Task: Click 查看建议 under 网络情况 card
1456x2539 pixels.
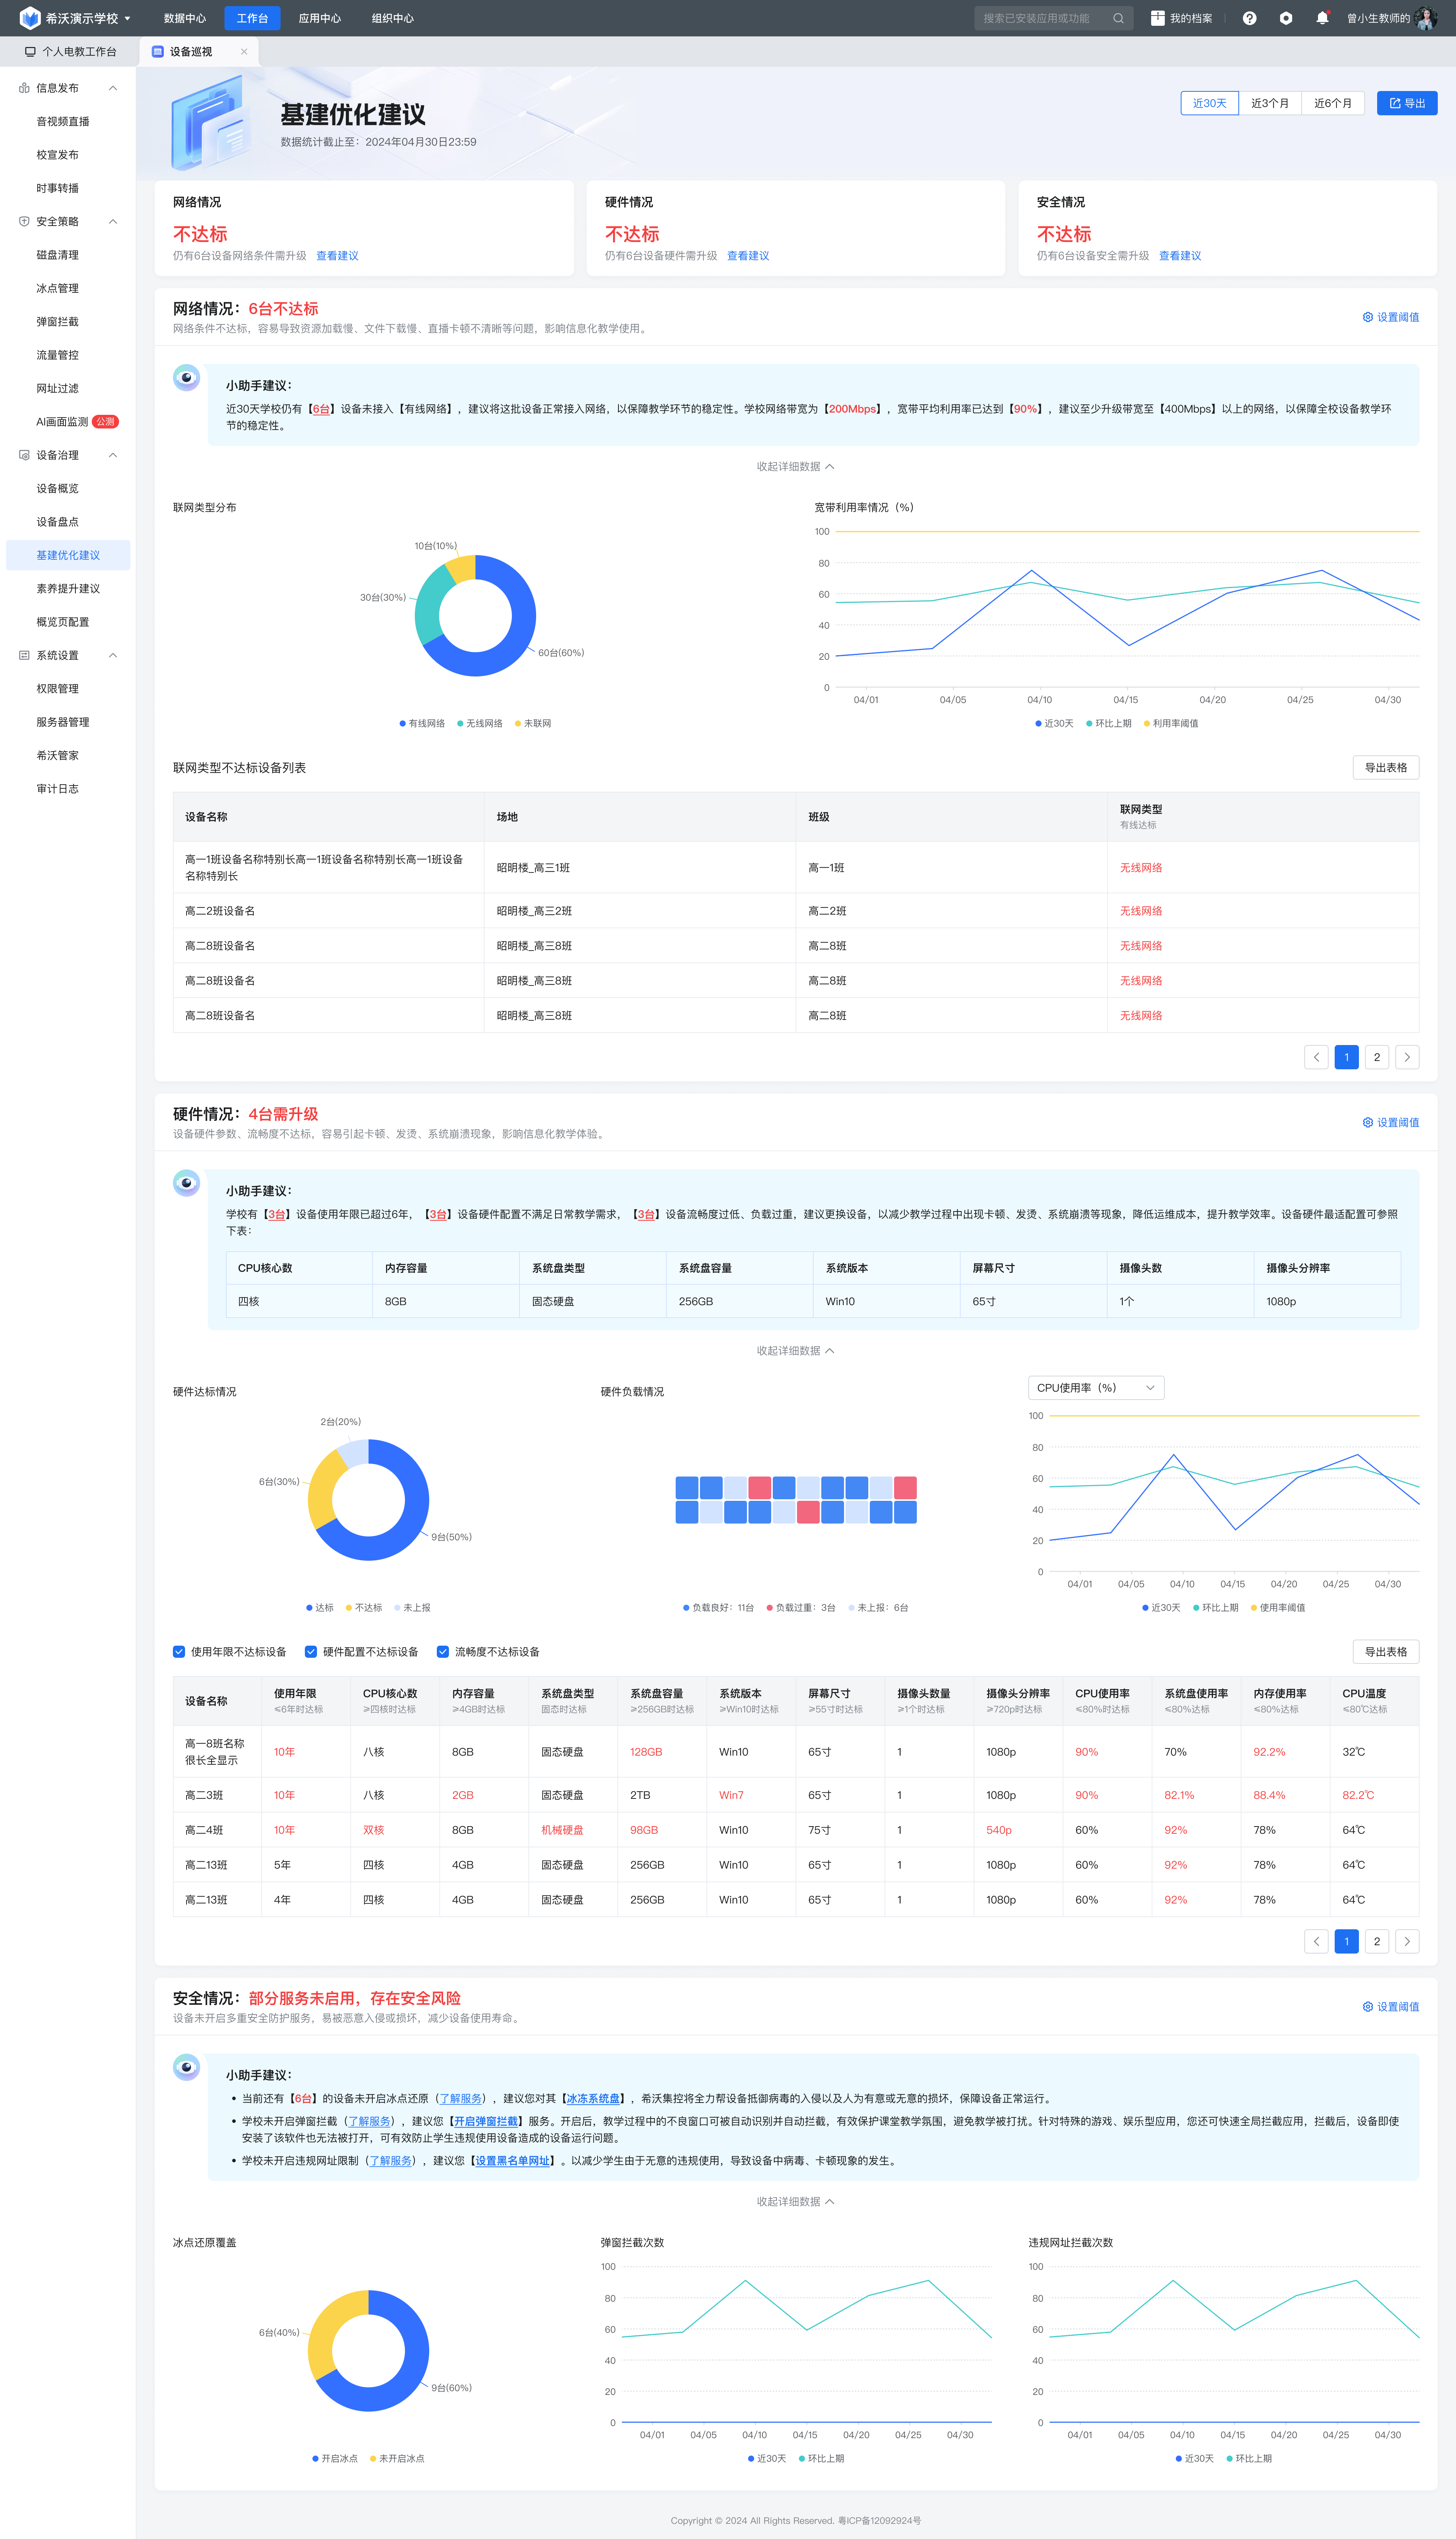Action: [x=337, y=255]
